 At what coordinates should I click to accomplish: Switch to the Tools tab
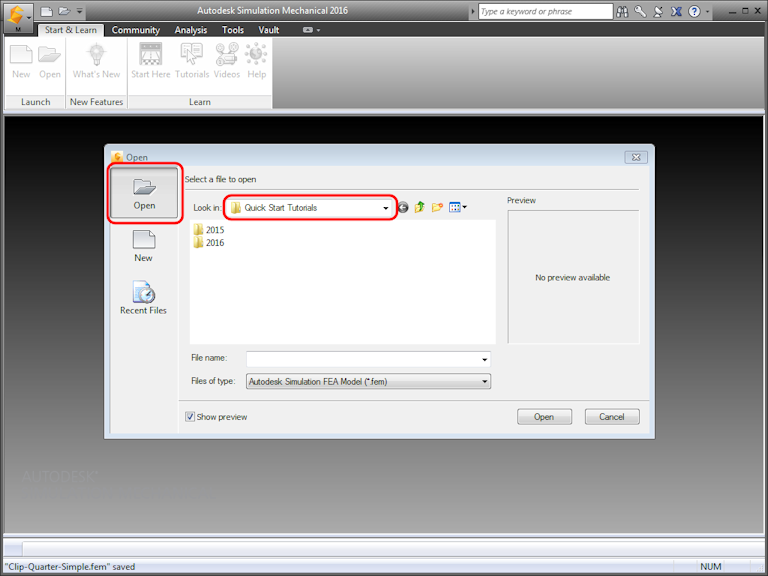pos(233,30)
